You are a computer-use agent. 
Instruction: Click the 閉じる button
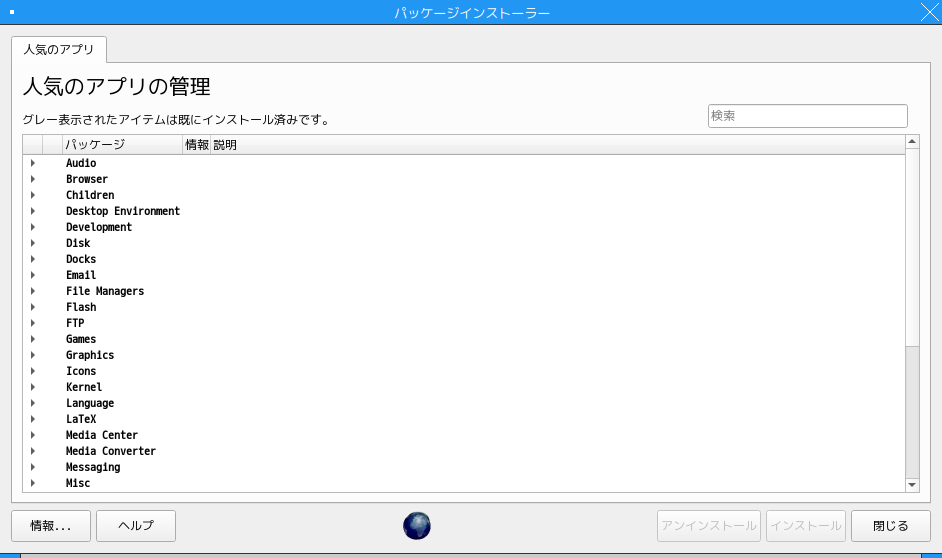(891, 526)
